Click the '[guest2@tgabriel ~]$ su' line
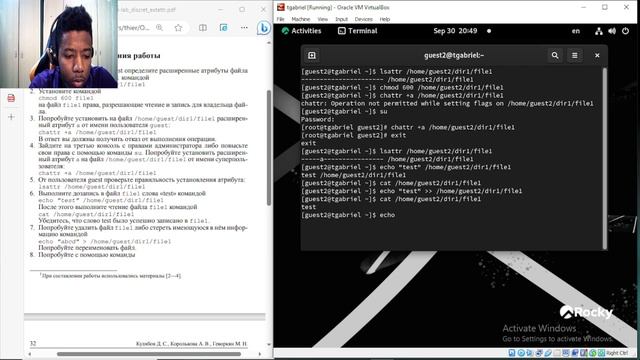 coord(344,111)
